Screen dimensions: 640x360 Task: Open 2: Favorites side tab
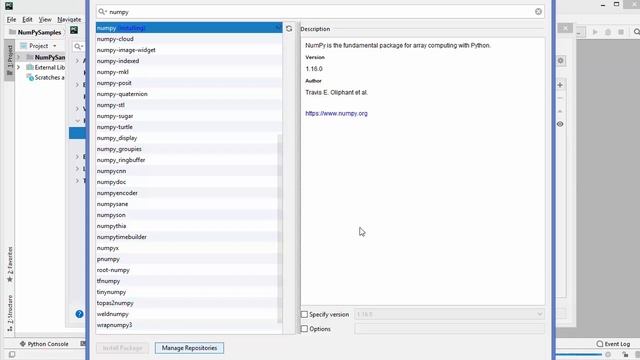point(10,264)
